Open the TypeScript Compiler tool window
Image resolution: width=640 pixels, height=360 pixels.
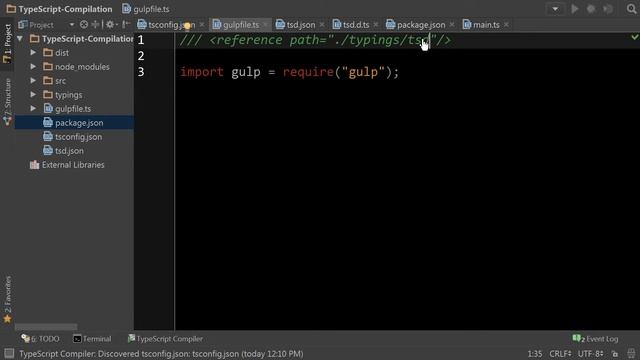coord(165,339)
